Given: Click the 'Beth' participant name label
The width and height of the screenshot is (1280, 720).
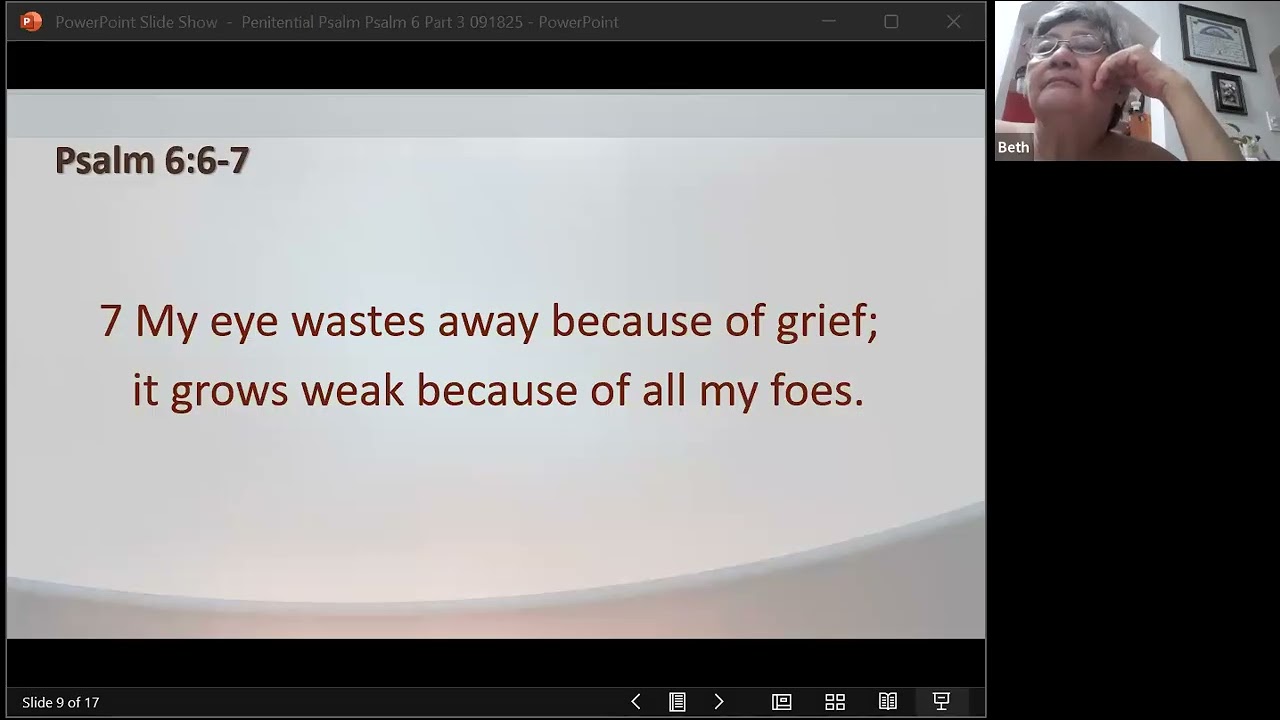Looking at the screenshot, I should click(1013, 147).
